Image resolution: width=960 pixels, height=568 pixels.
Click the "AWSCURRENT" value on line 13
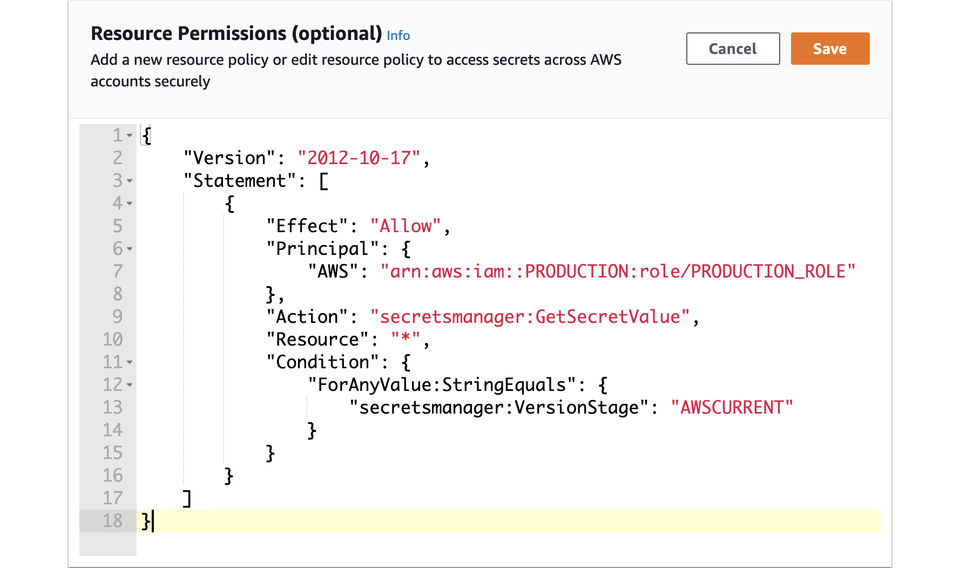pos(732,407)
